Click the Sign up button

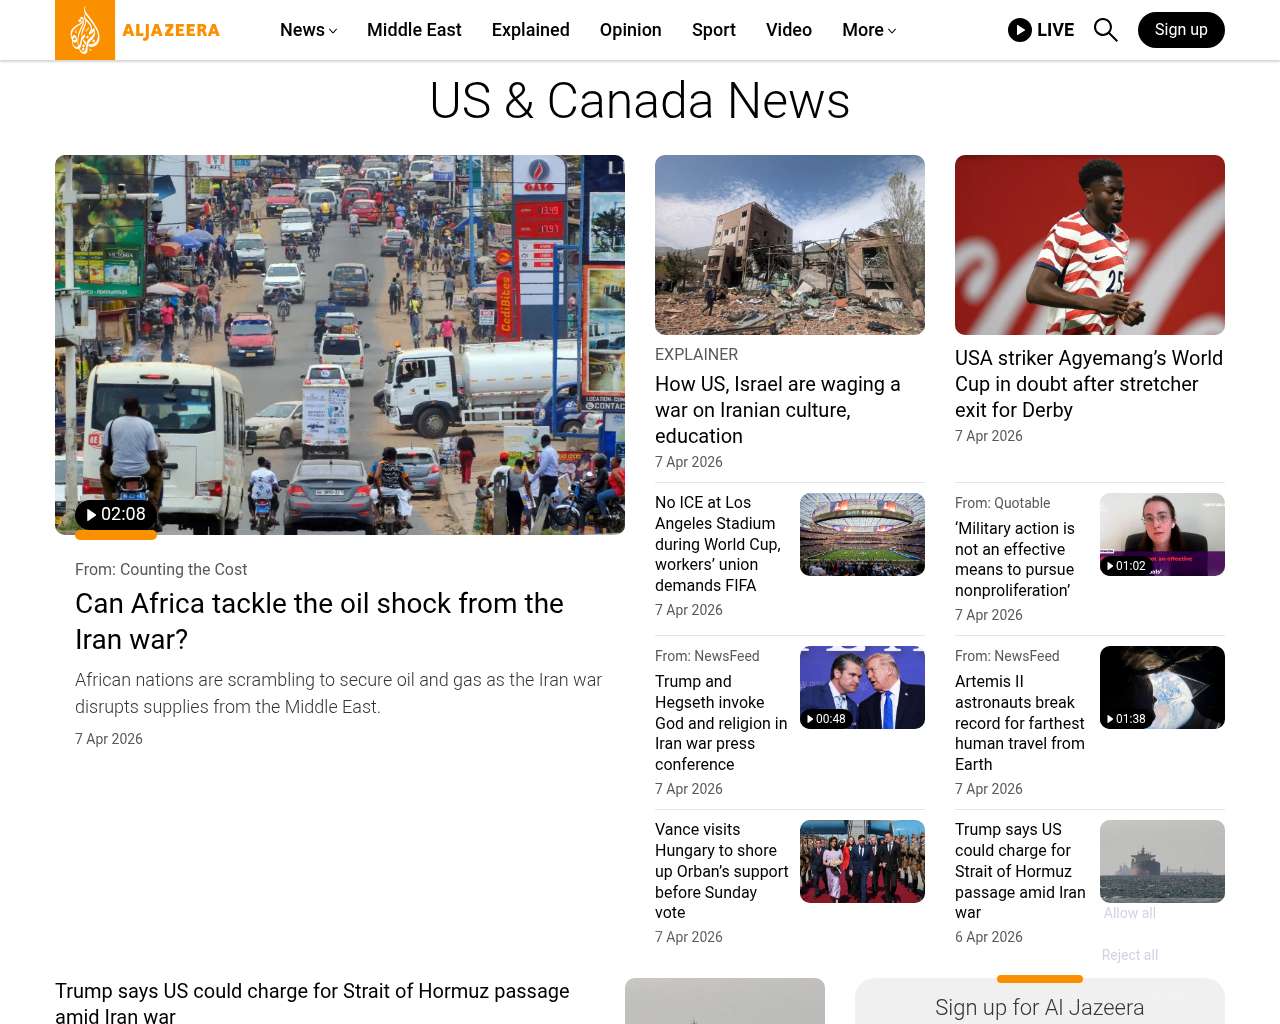[x=1181, y=30]
